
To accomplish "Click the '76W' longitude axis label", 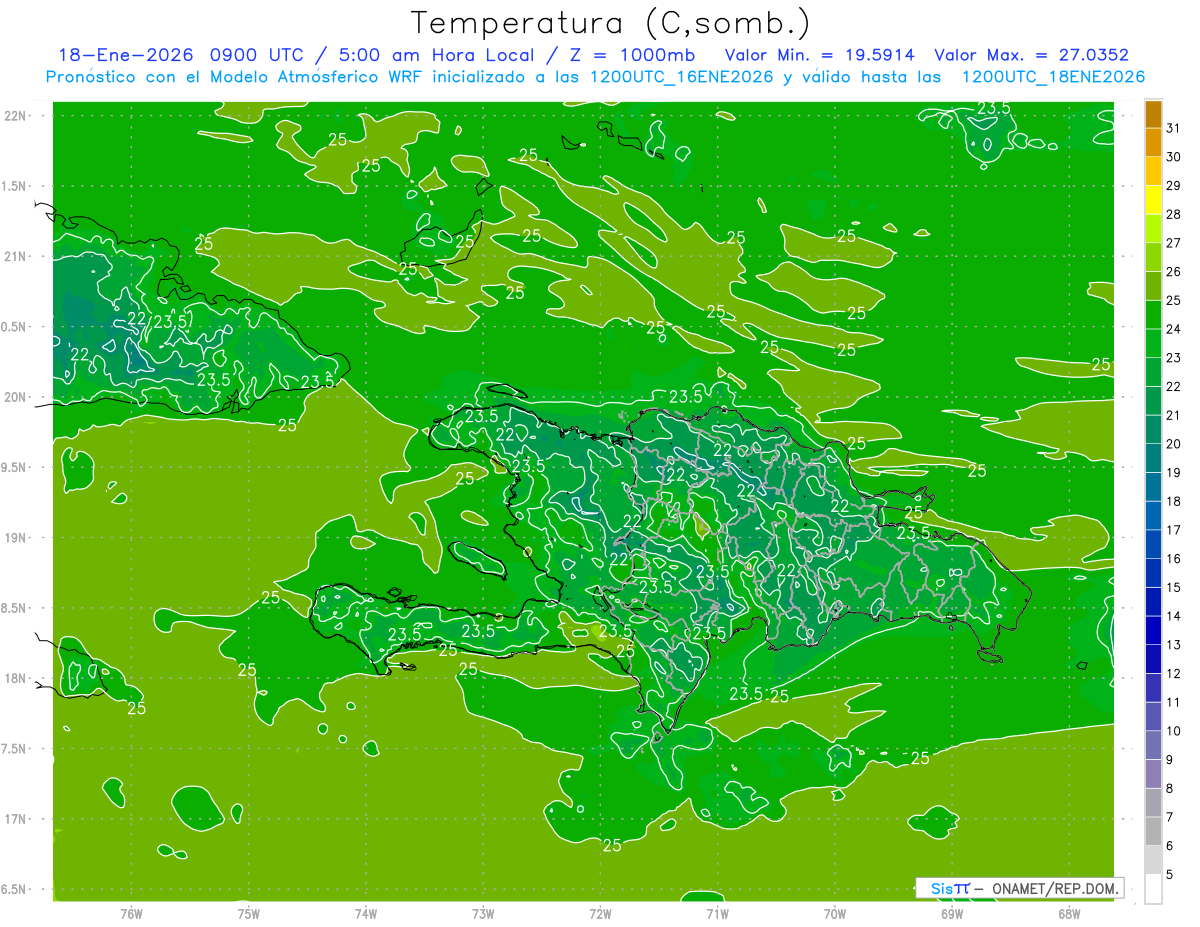I will [x=131, y=913].
